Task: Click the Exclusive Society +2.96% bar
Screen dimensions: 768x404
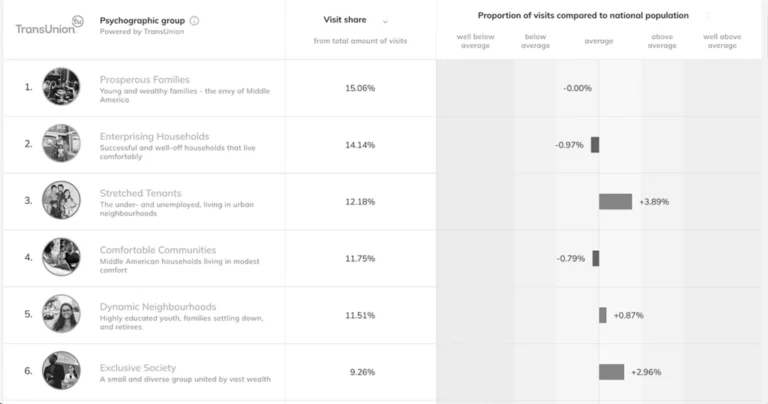Action: coord(611,372)
